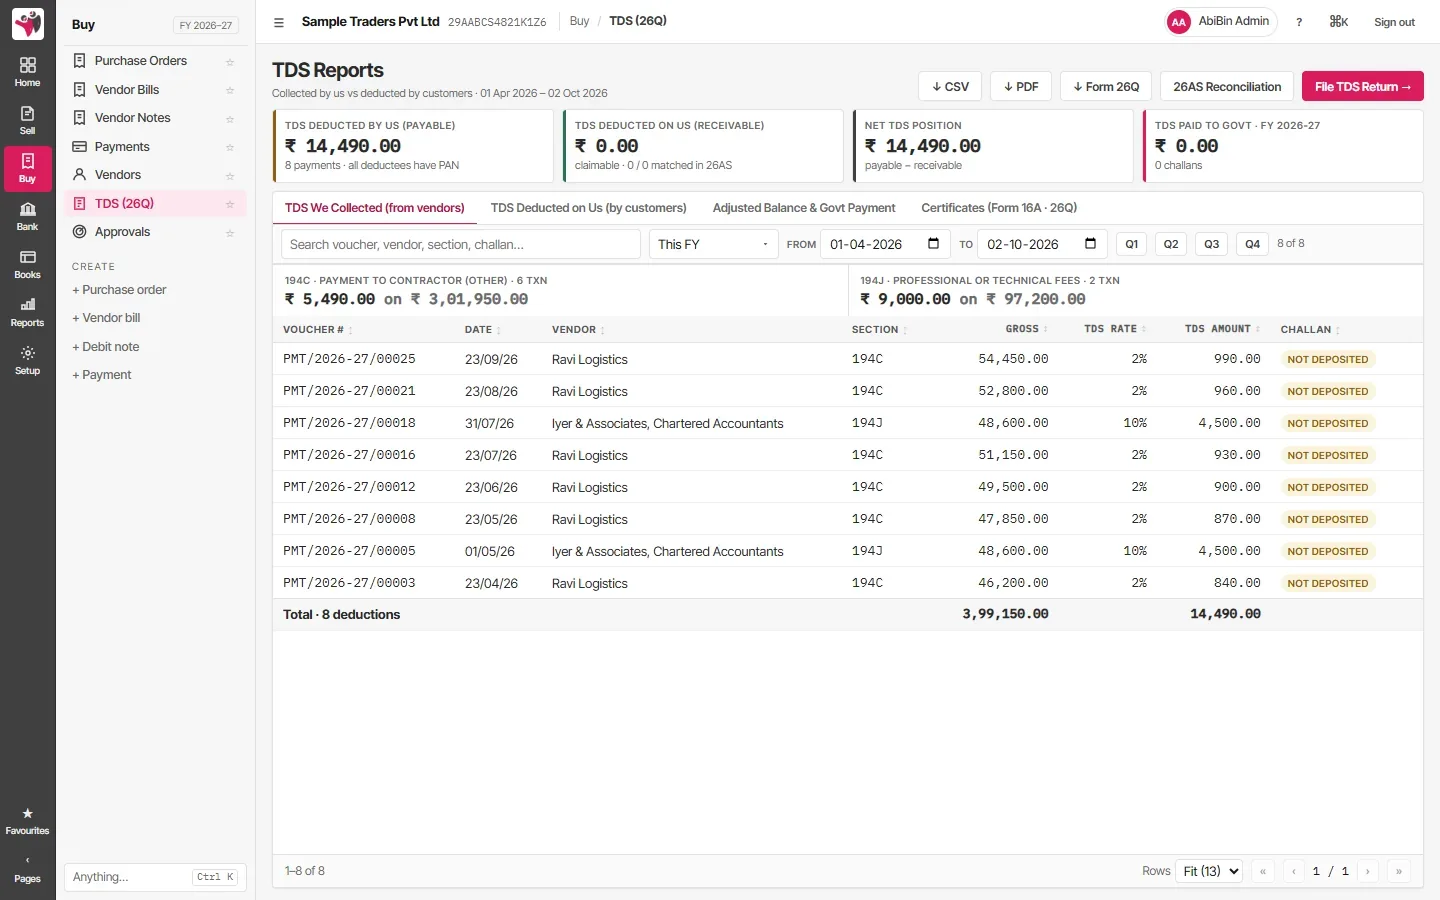Open the Pages navigation at sidebar bottom

(x=27, y=869)
